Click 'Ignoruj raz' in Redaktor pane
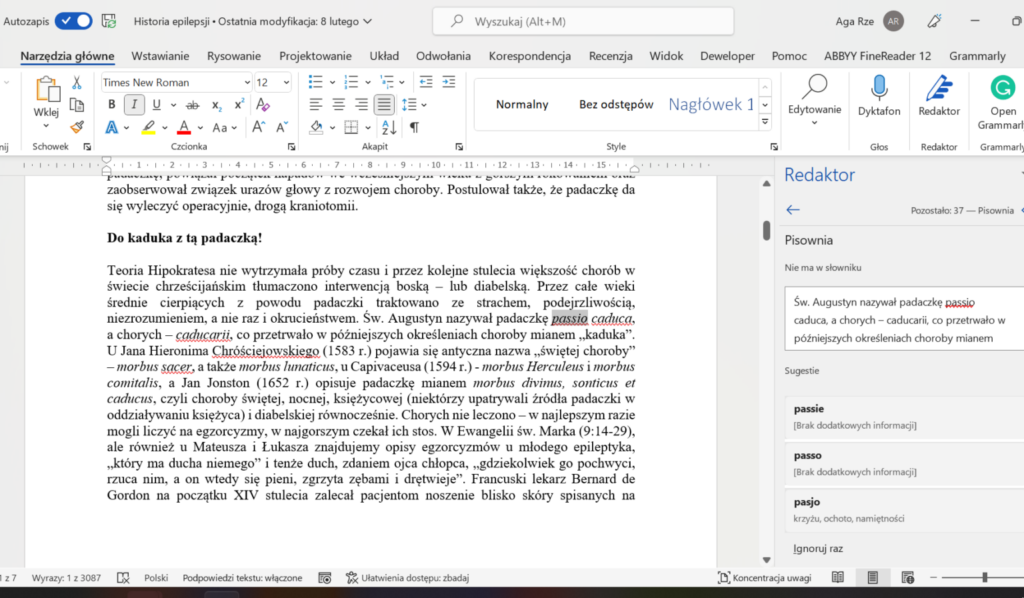Viewport: 1024px width, 598px height. coord(816,548)
